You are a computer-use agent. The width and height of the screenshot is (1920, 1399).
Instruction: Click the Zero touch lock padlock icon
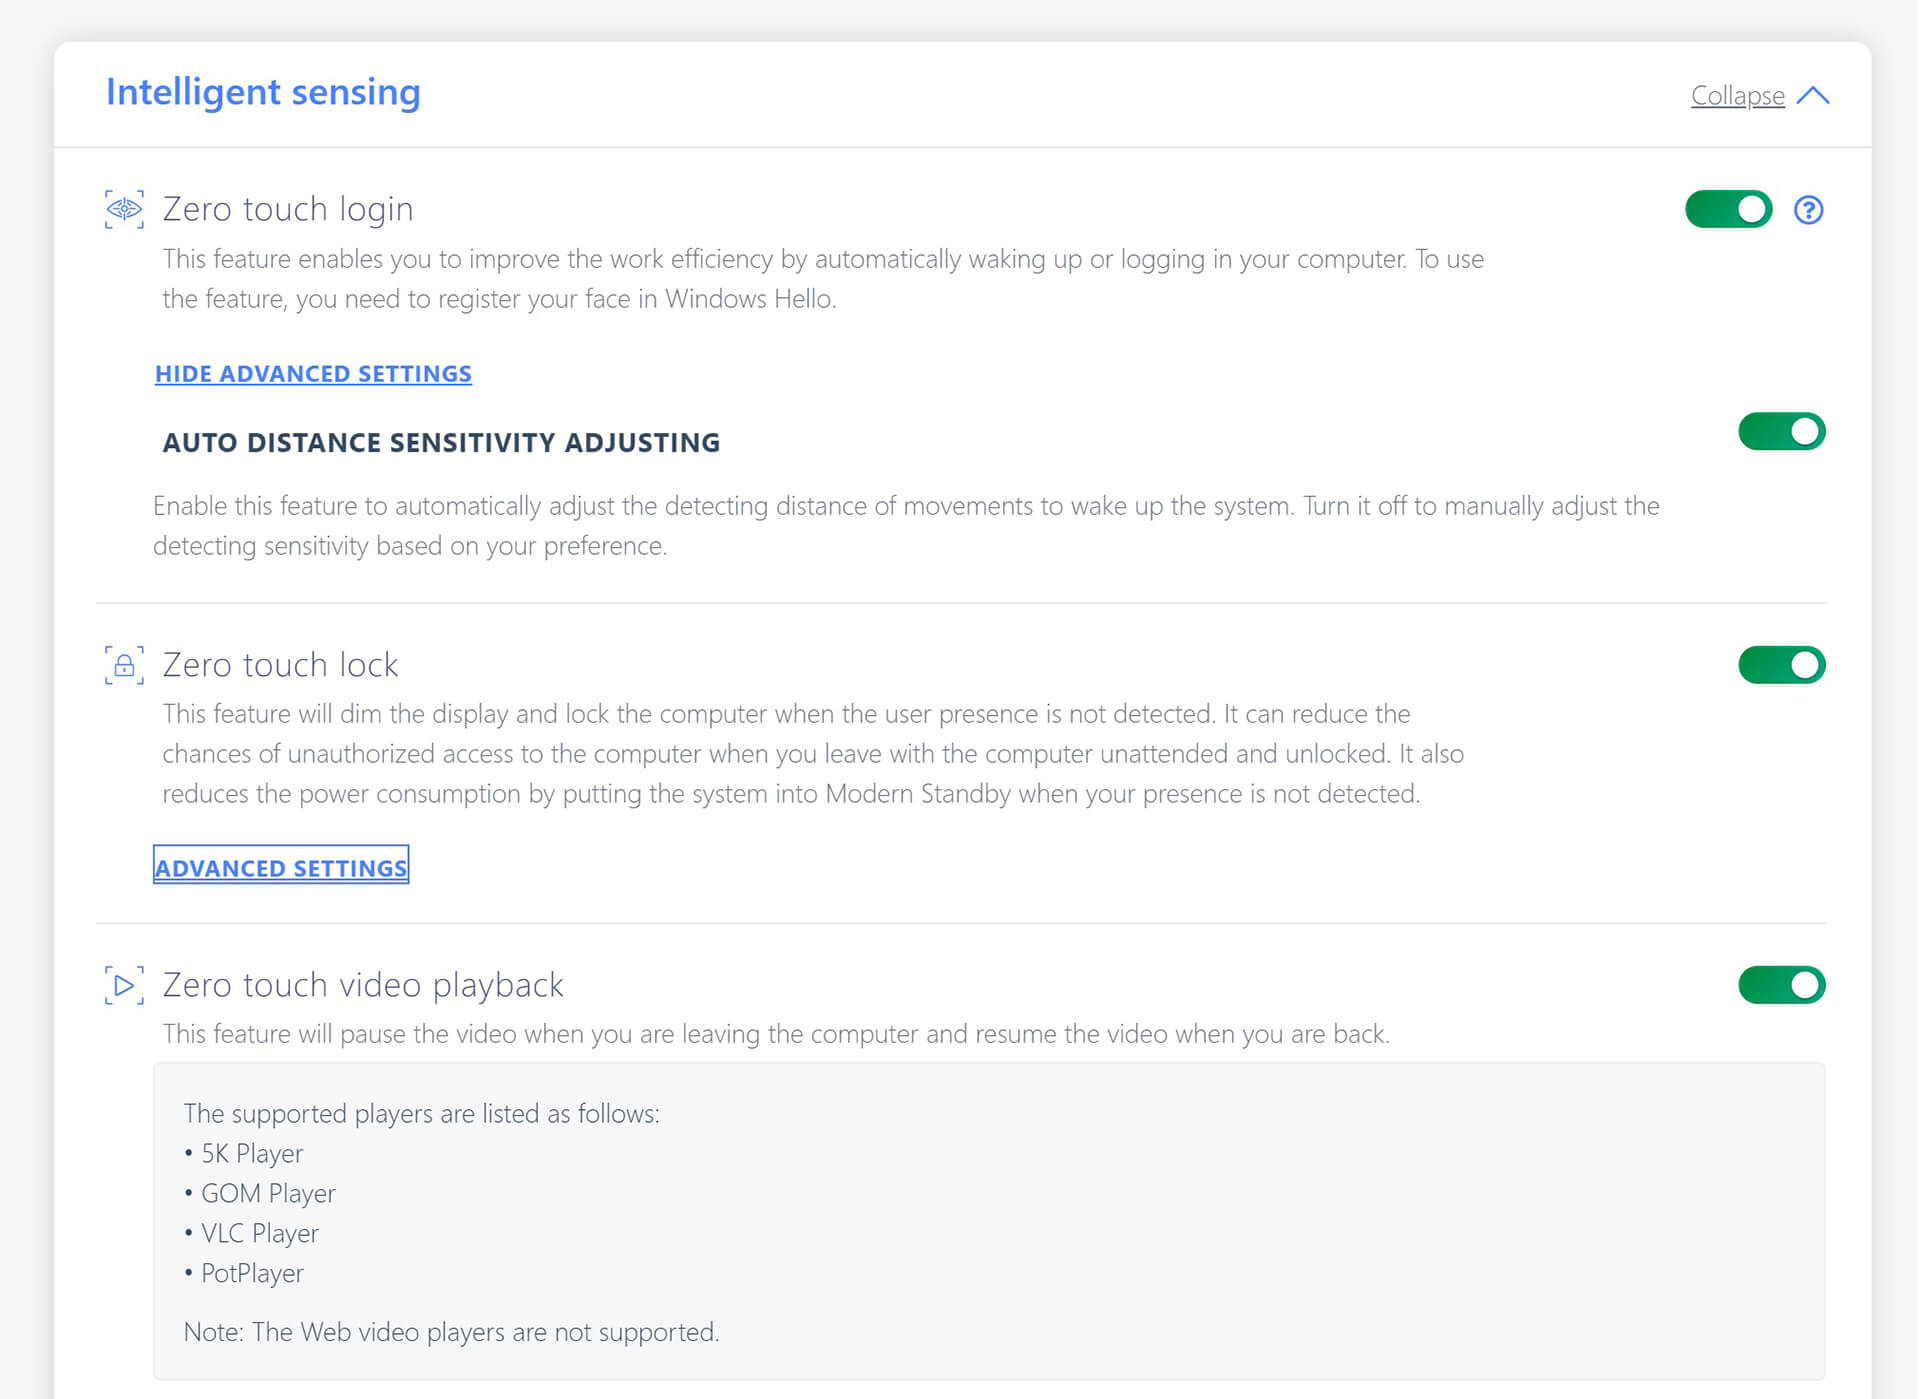tap(124, 665)
